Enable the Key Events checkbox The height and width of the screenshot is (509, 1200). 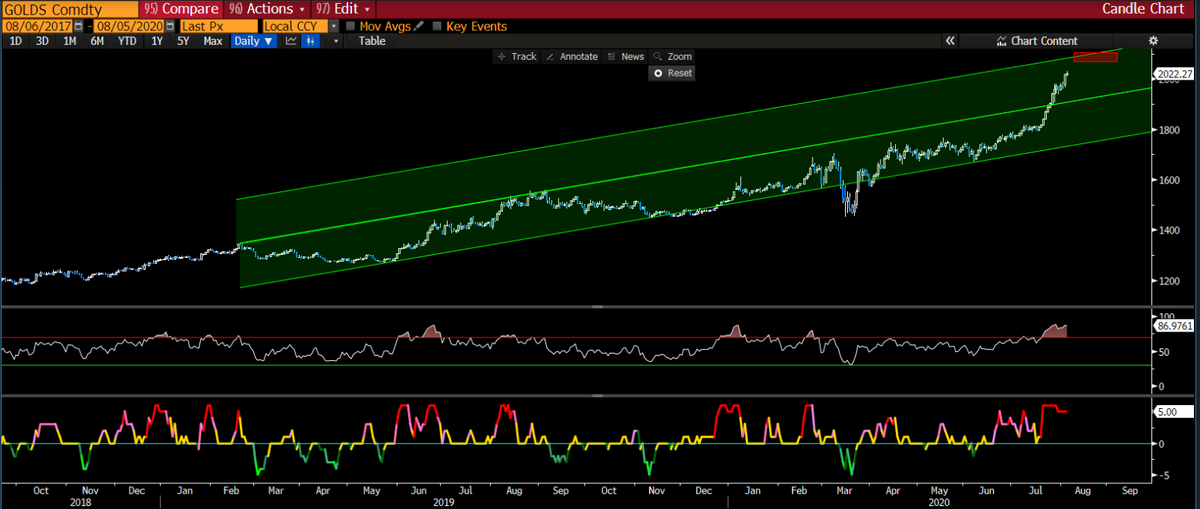[x=437, y=26]
